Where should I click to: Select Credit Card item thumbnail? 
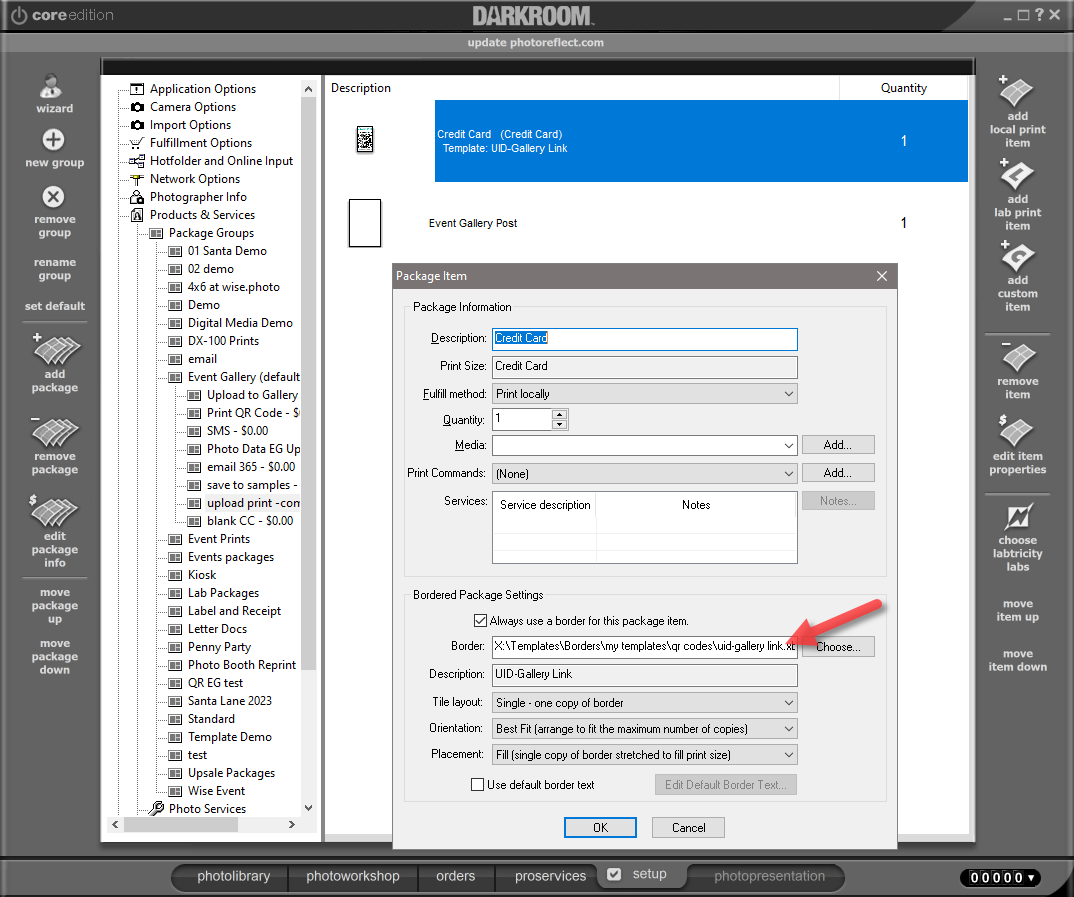coord(365,140)
